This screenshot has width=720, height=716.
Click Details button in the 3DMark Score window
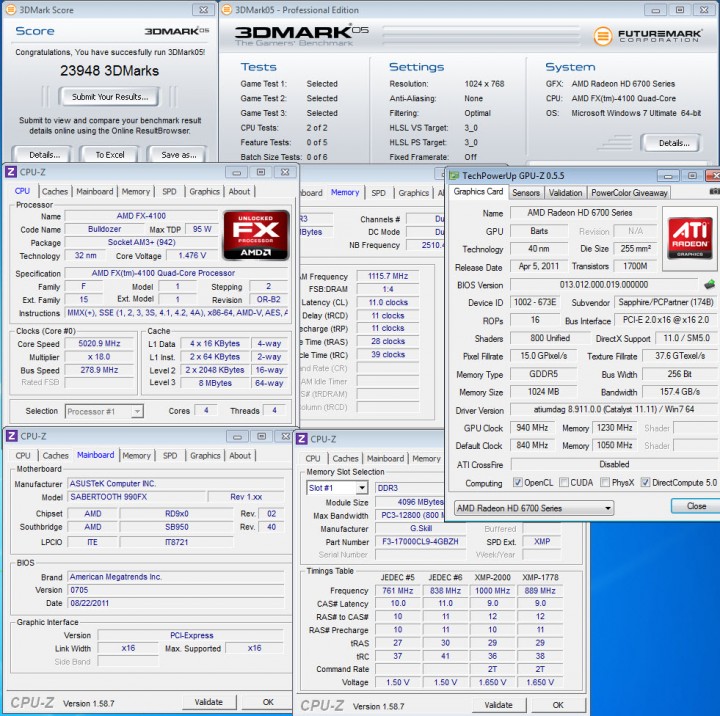pos(44,155)
